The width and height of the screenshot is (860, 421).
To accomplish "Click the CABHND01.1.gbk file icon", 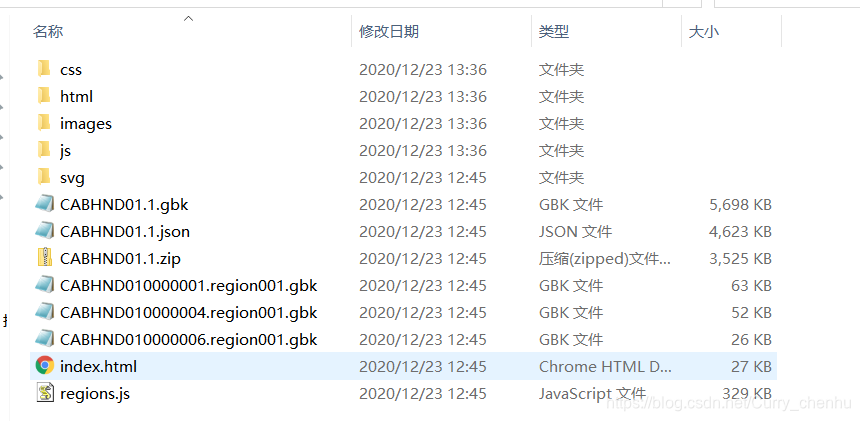I will point(45,204).
